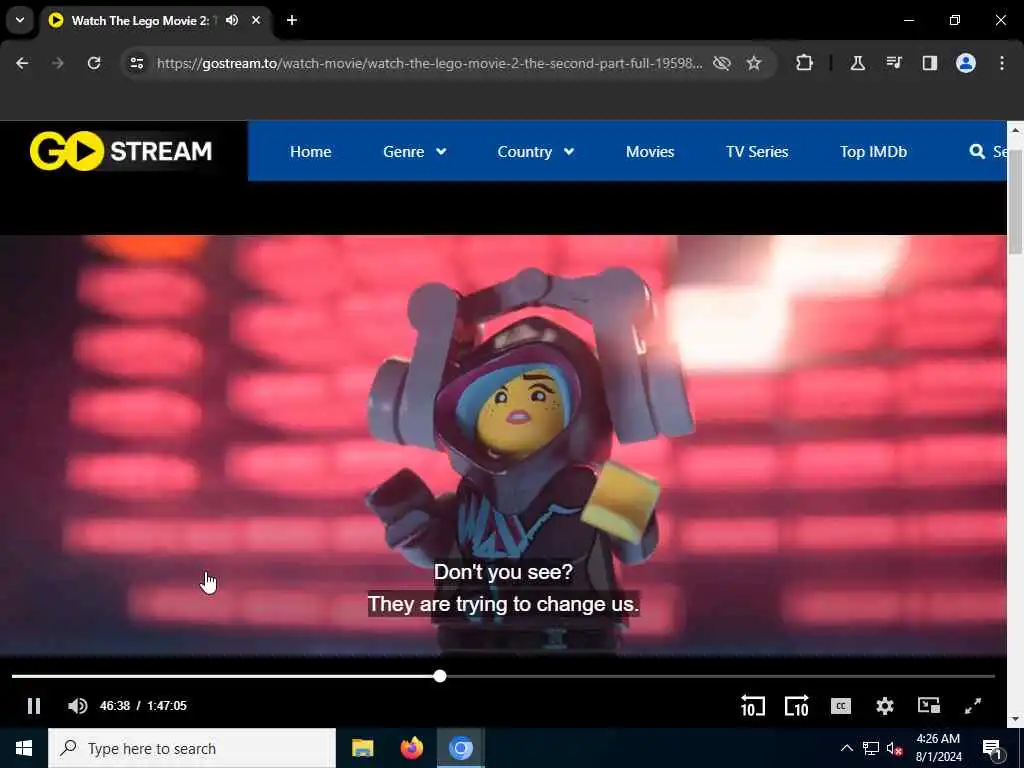Open media control playlist icon
This screenshot has height=768, width=1024.
click(x=893, y=63)
